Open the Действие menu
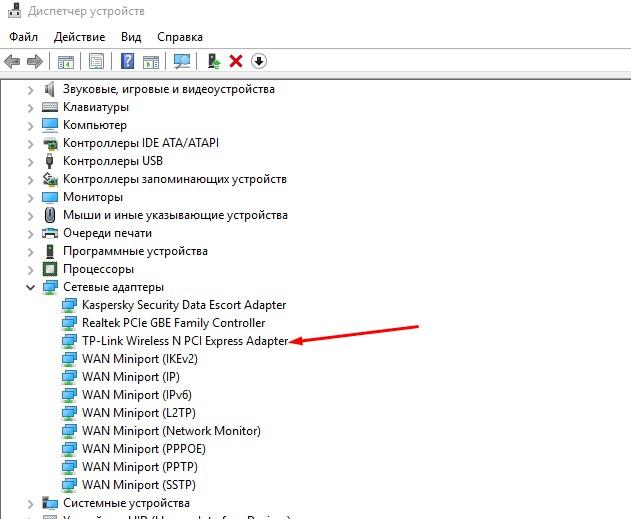The width and height of the screenshot is (631, 519). pos(79,37)
